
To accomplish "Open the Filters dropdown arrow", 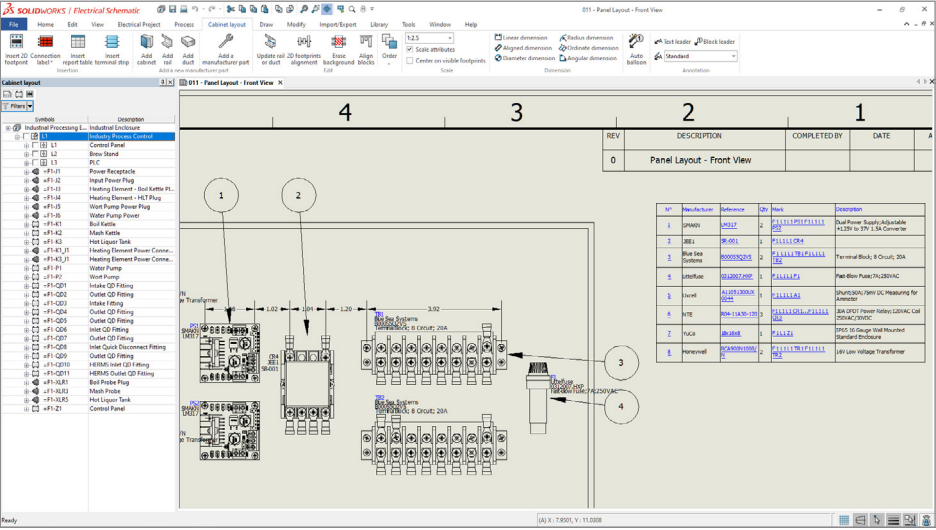I will click(x=30, y=106).
